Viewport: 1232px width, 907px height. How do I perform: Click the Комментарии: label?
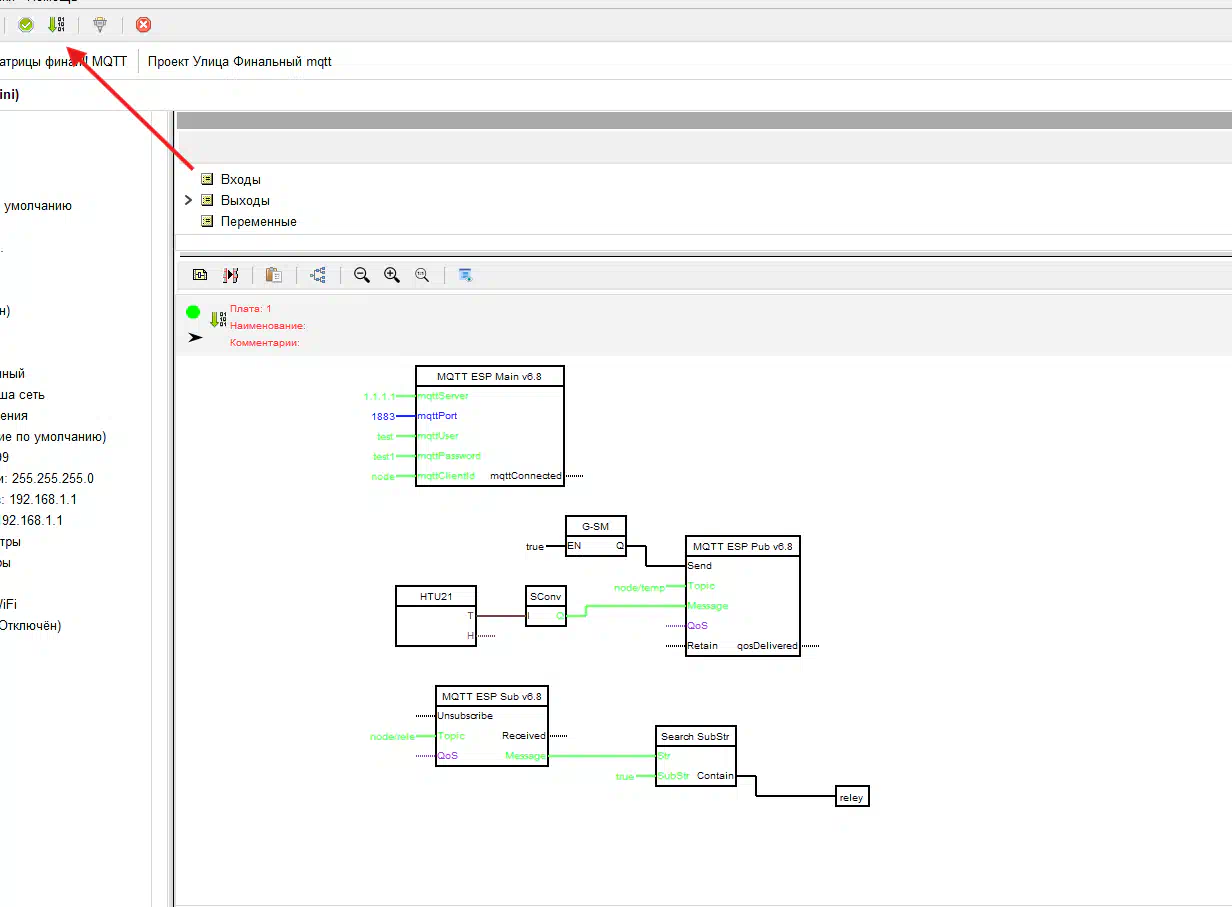coord(264,343)
